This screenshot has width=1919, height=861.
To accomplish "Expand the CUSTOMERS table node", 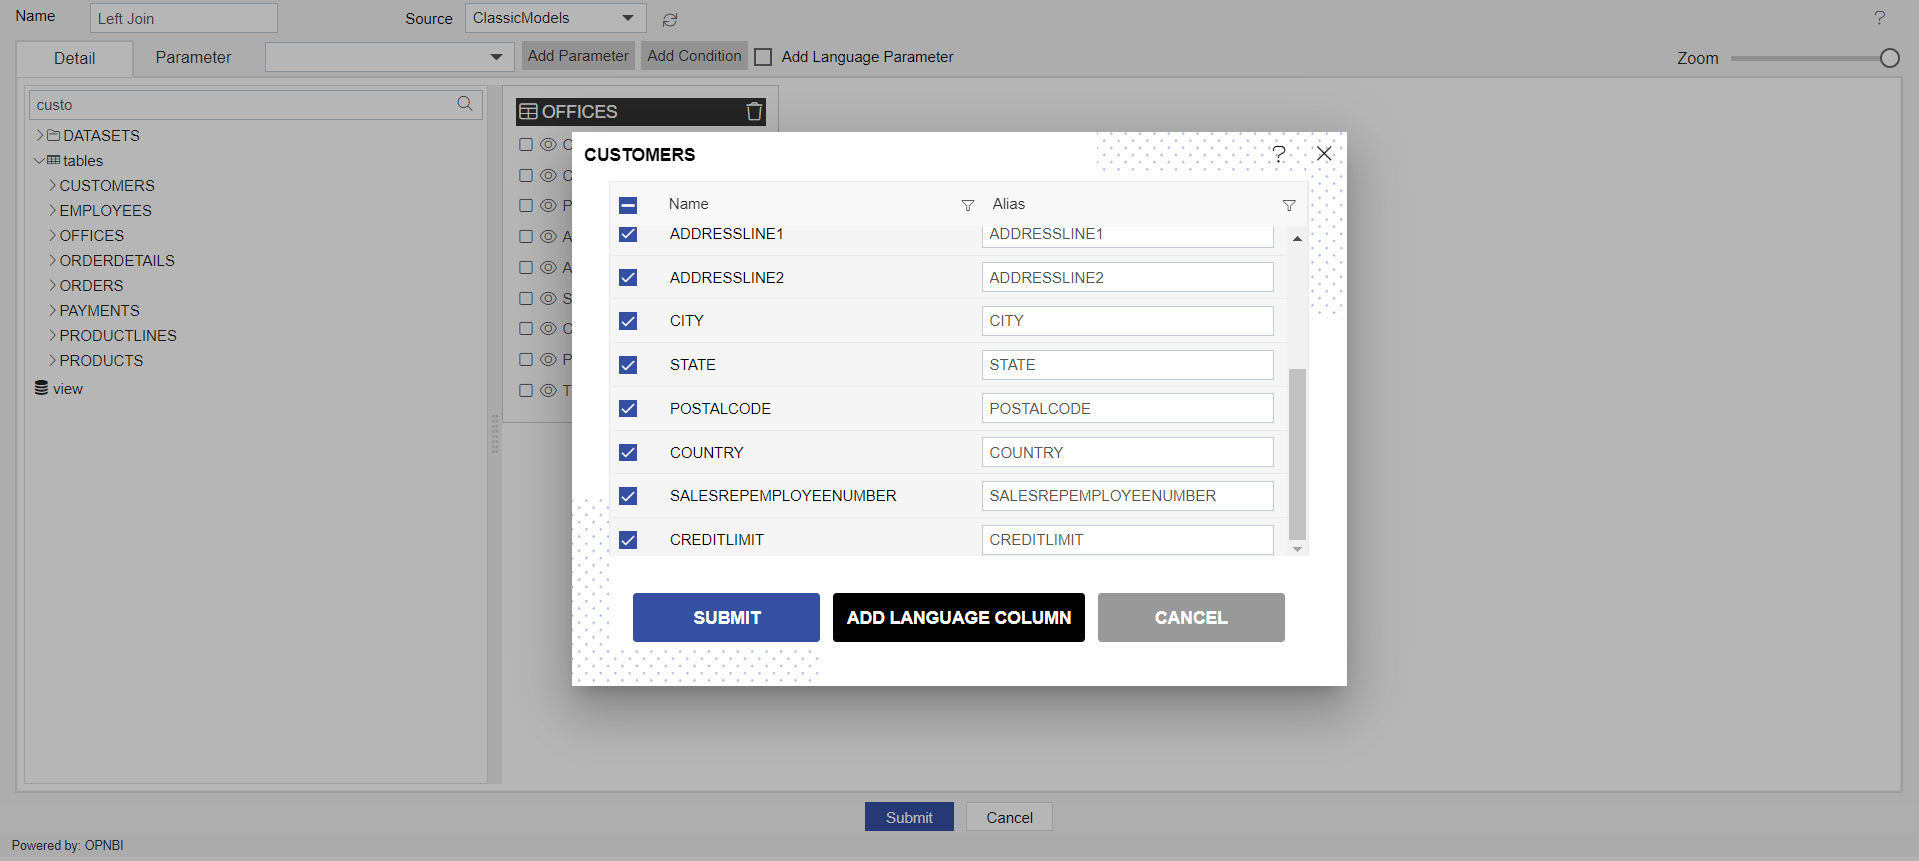I will [x=52, y=185].
